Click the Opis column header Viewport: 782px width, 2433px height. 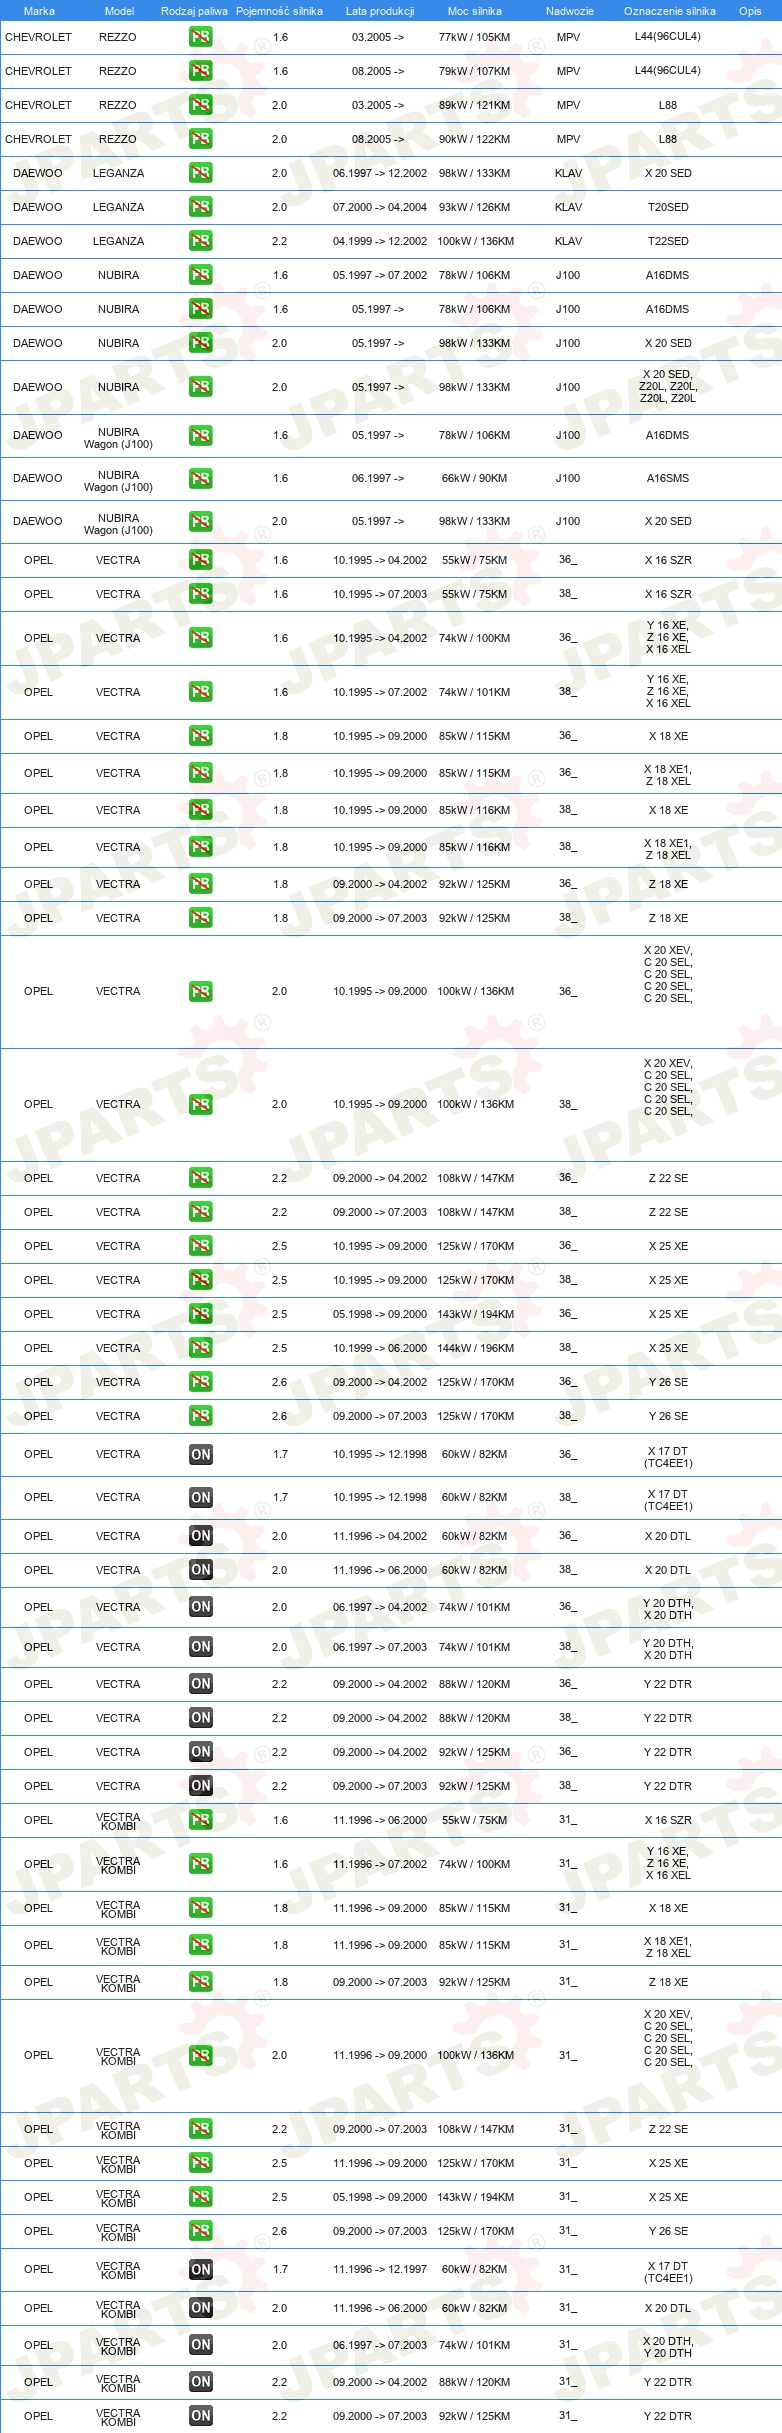[750, 11]
